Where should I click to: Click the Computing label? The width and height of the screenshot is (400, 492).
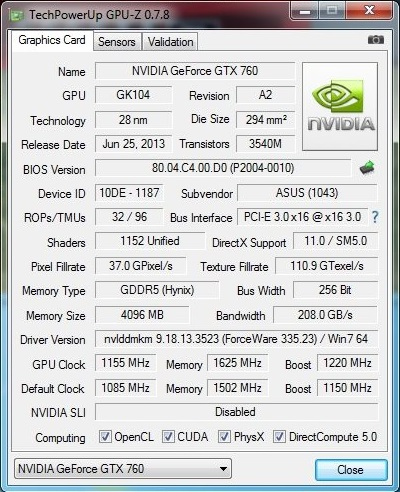point(60,438)
